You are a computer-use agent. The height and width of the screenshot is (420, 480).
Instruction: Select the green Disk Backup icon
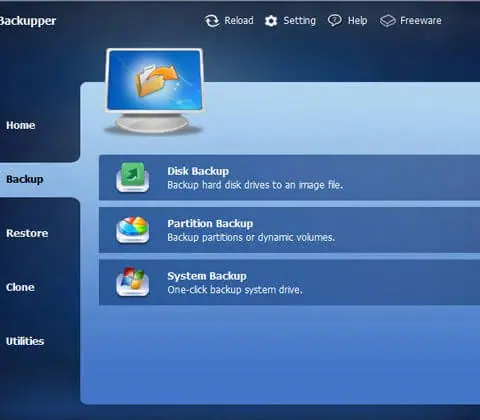[x=133, y=177]
